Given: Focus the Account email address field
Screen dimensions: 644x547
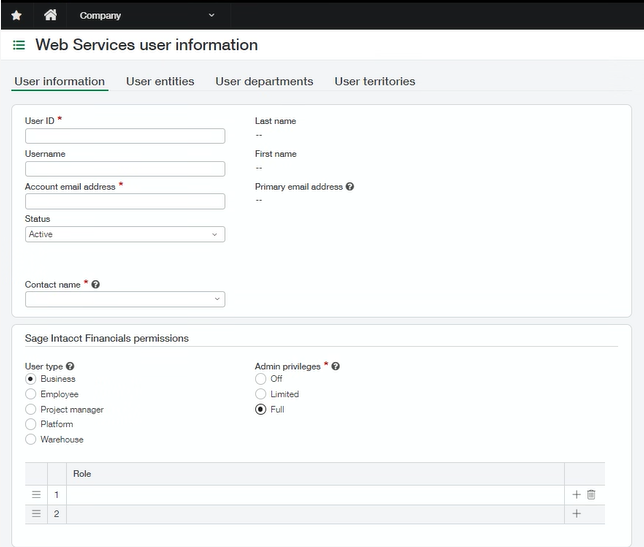Looking at the screenshot, I should point(125,202).
